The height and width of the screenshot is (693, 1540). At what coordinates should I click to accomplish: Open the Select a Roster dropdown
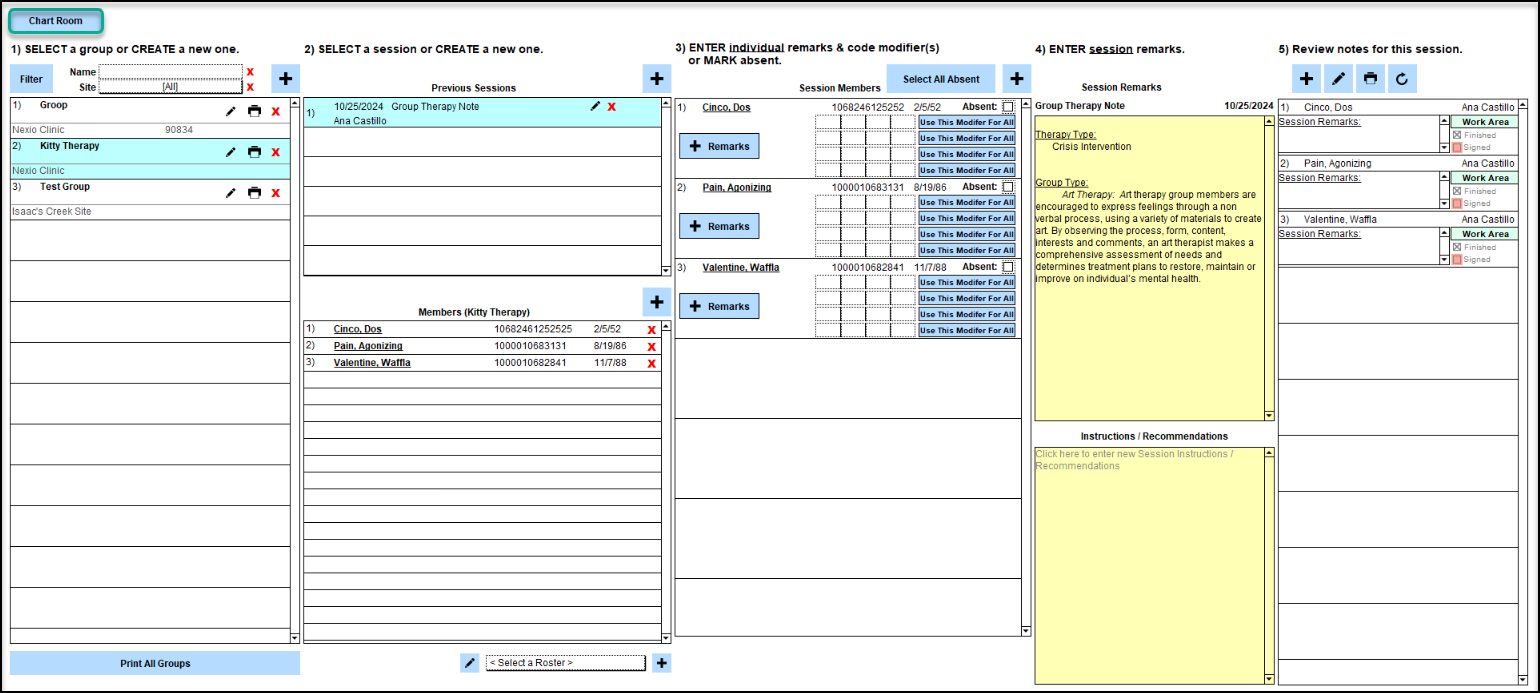(x=565, y=663)
